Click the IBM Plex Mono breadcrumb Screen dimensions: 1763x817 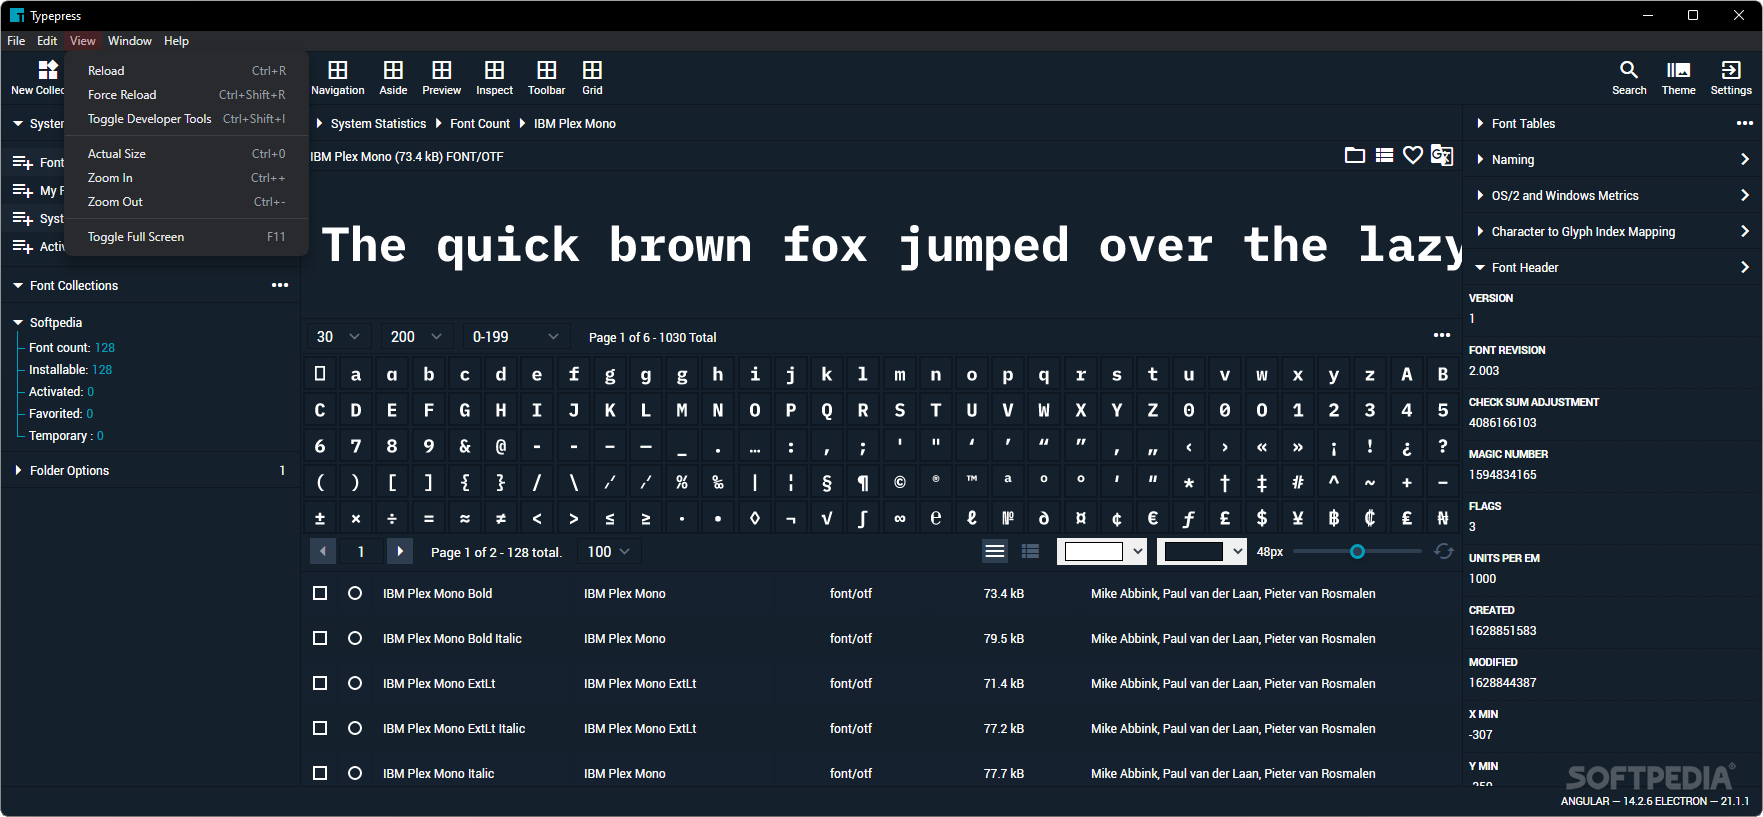click(x=575, y=123)
